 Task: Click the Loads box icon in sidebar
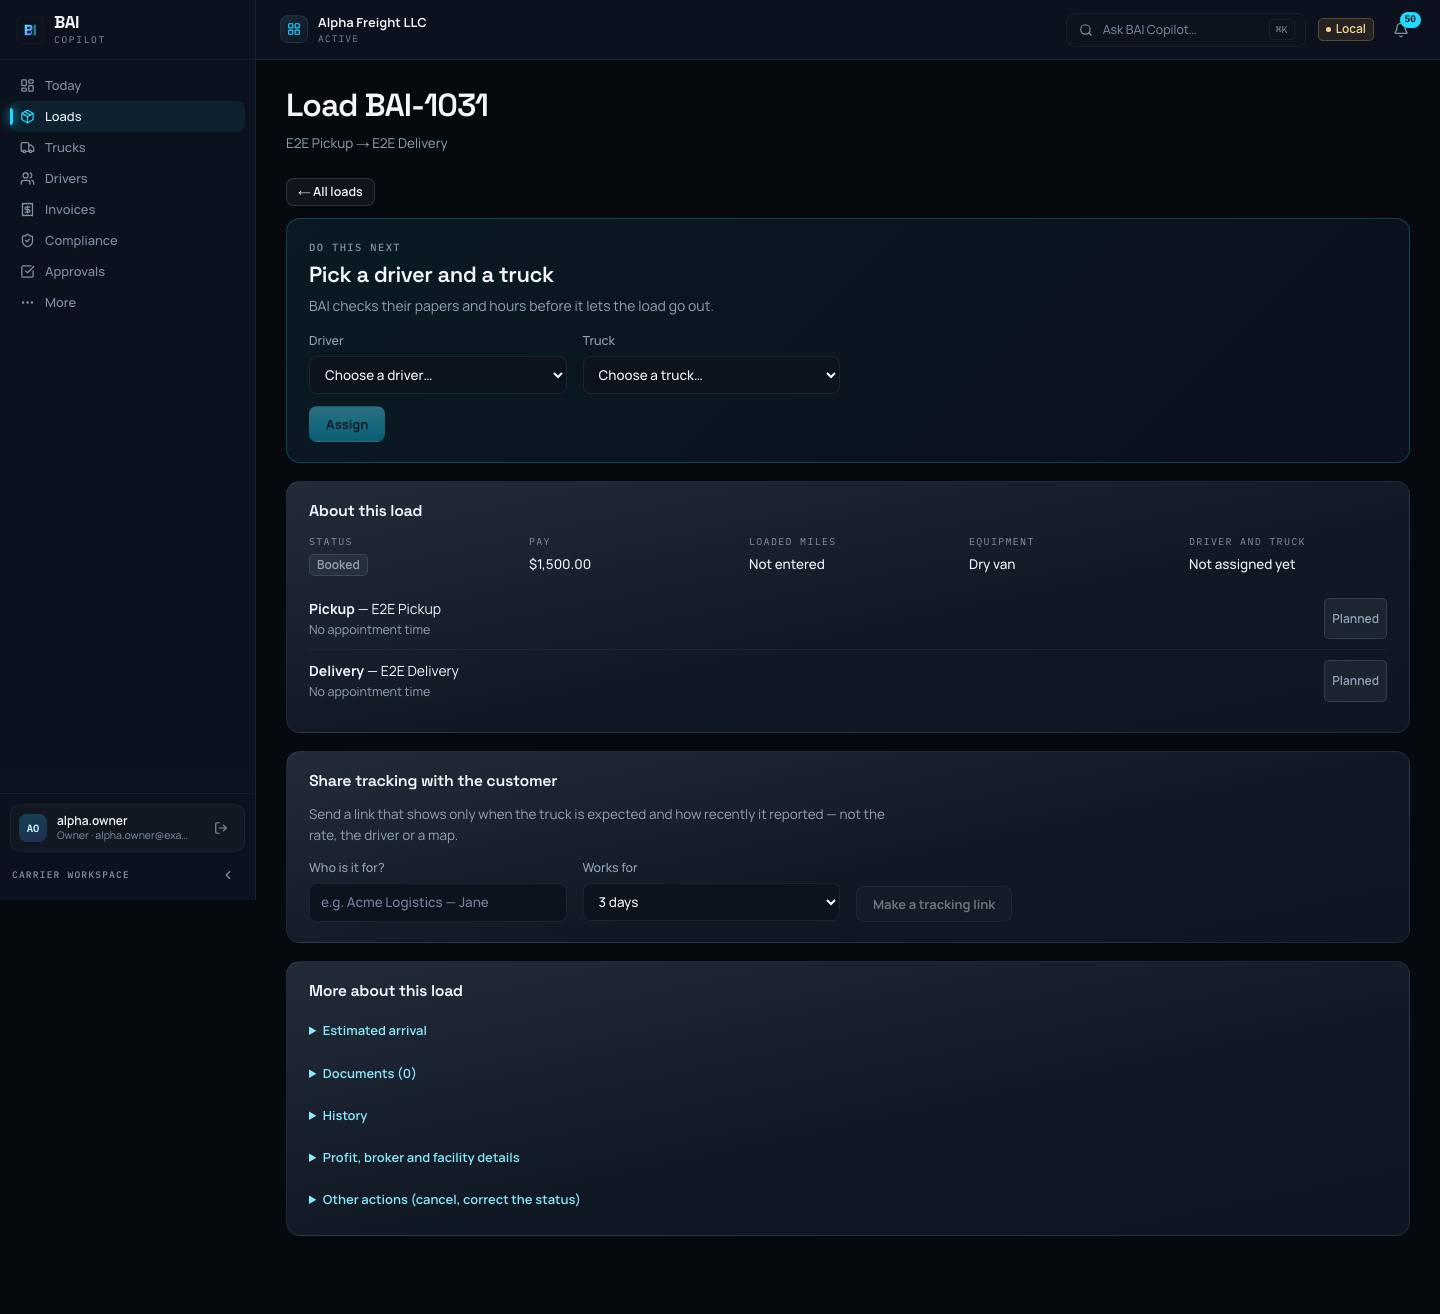[27, 117]
